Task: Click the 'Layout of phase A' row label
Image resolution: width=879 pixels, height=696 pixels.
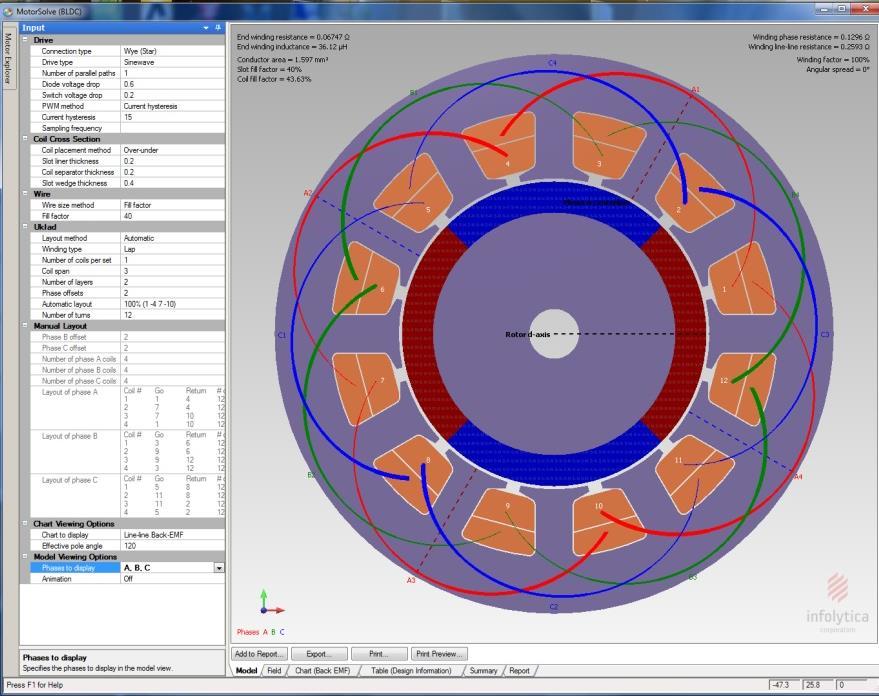Action: (x=70, y=392)
